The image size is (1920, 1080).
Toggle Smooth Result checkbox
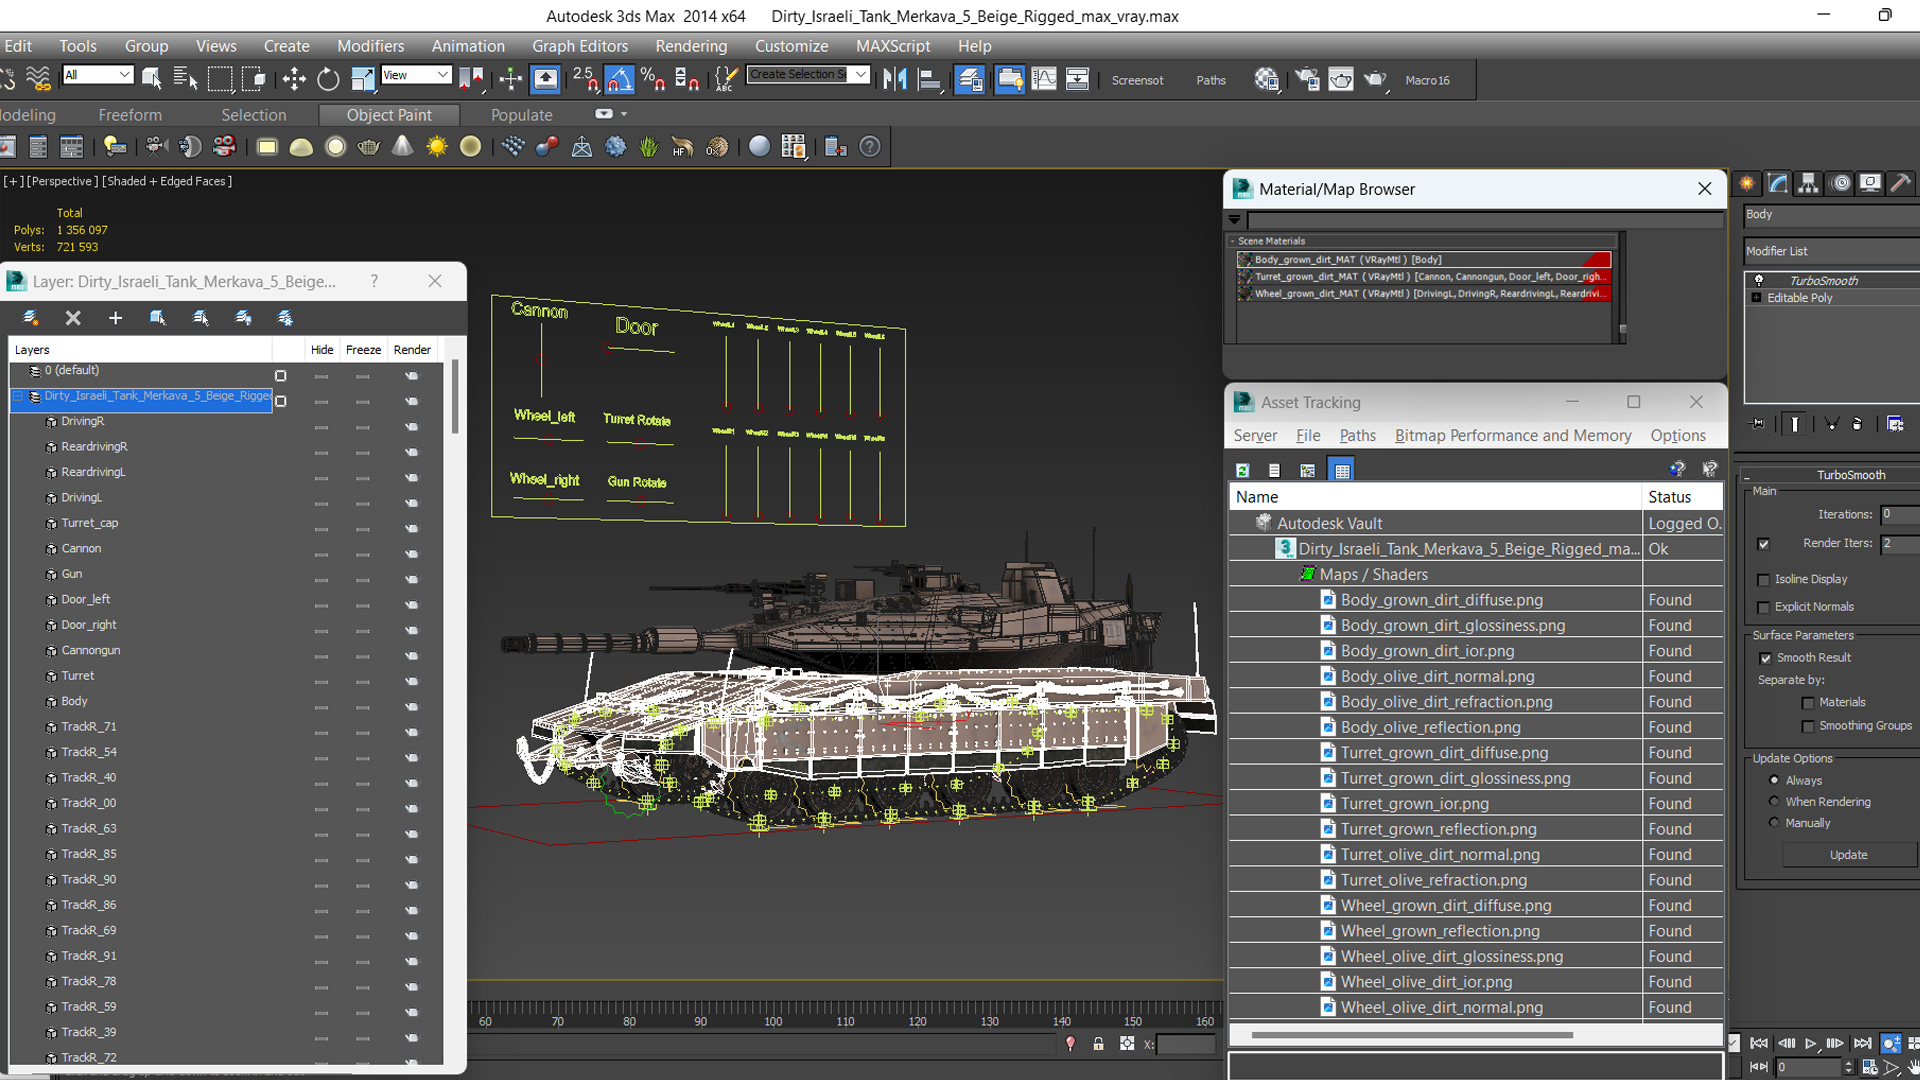coord(1766,658)
